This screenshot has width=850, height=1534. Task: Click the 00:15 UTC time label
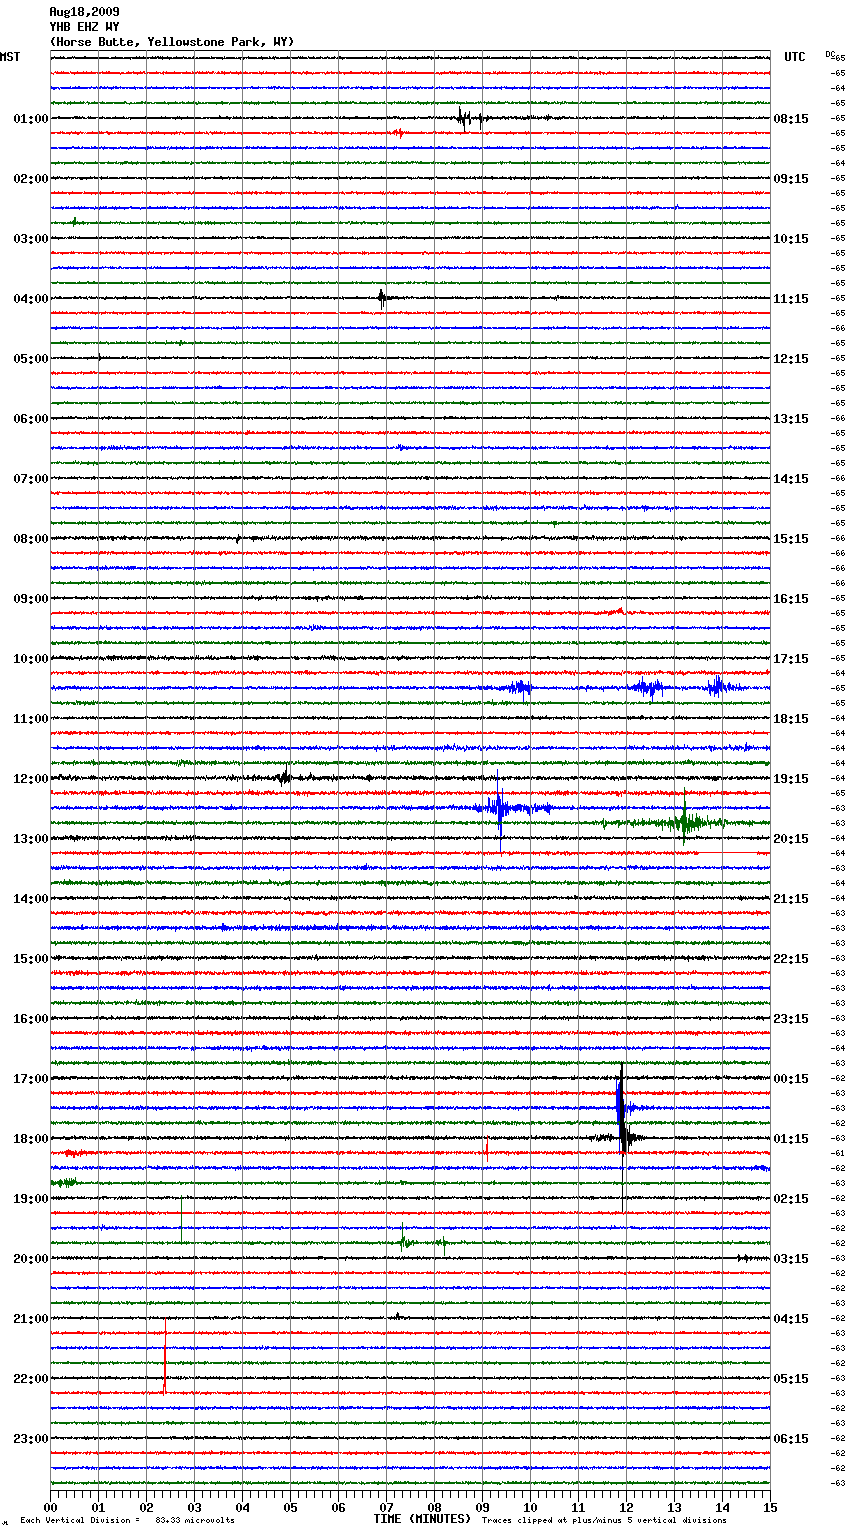tap(791, 1079)
